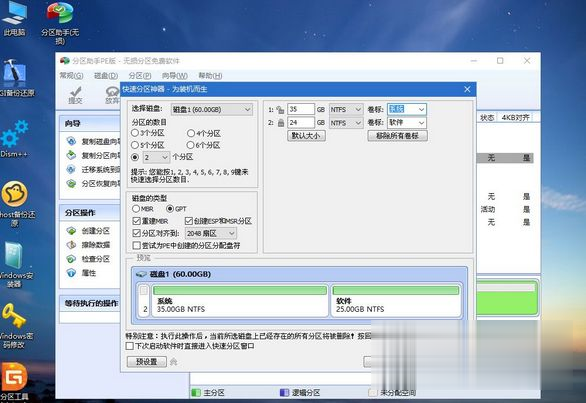
Task: Select the 4个分区 radio button
Action: pyautogui.click(x=191, y=133)
